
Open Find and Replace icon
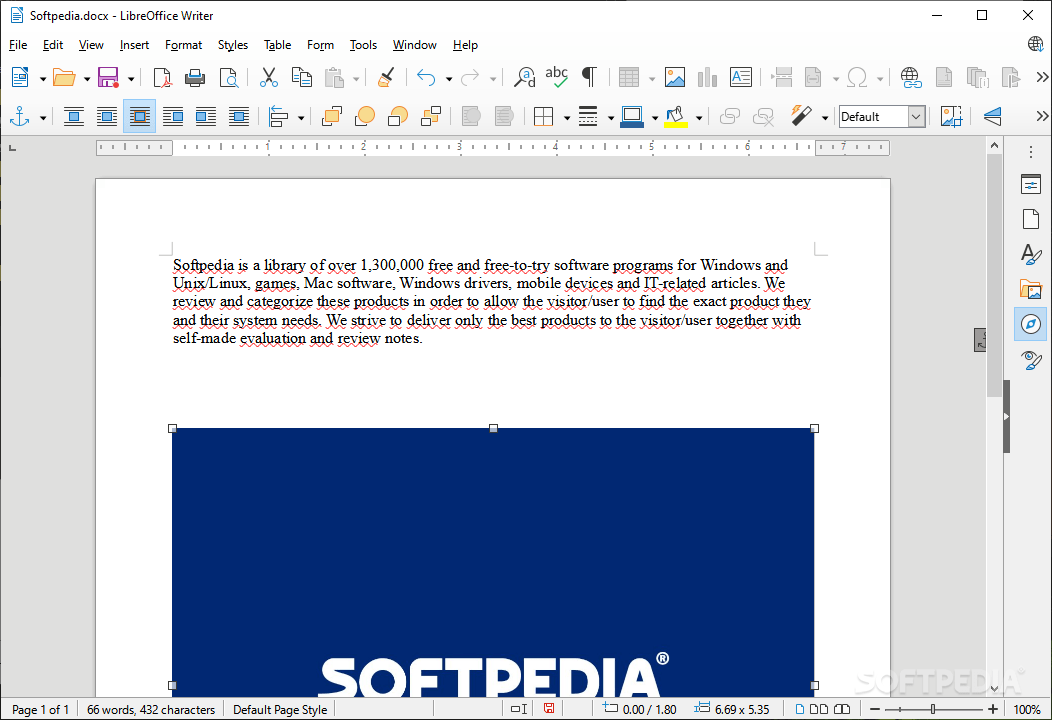[x=524, y=77]
